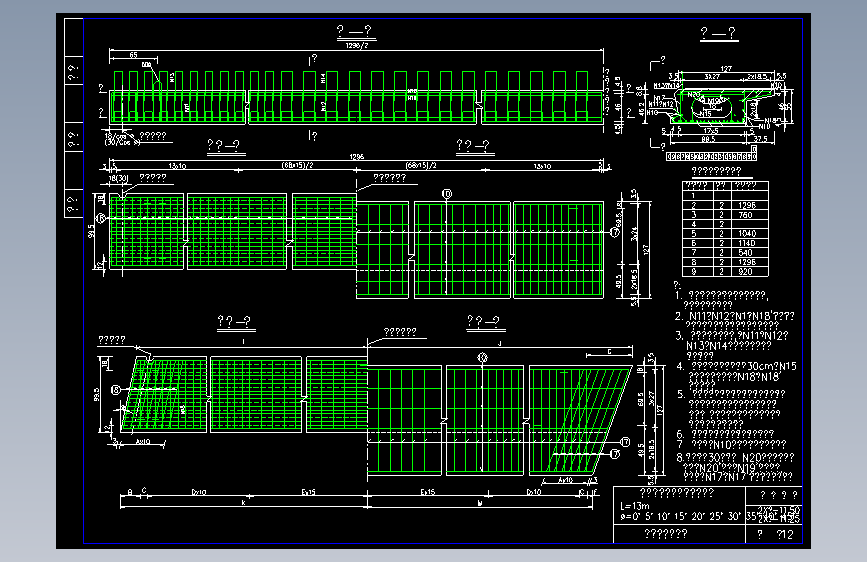The height and width of the screenshot is (562, 867).
Task: Select the 1296 overall dimension above plan view
Action: [357, 157]
